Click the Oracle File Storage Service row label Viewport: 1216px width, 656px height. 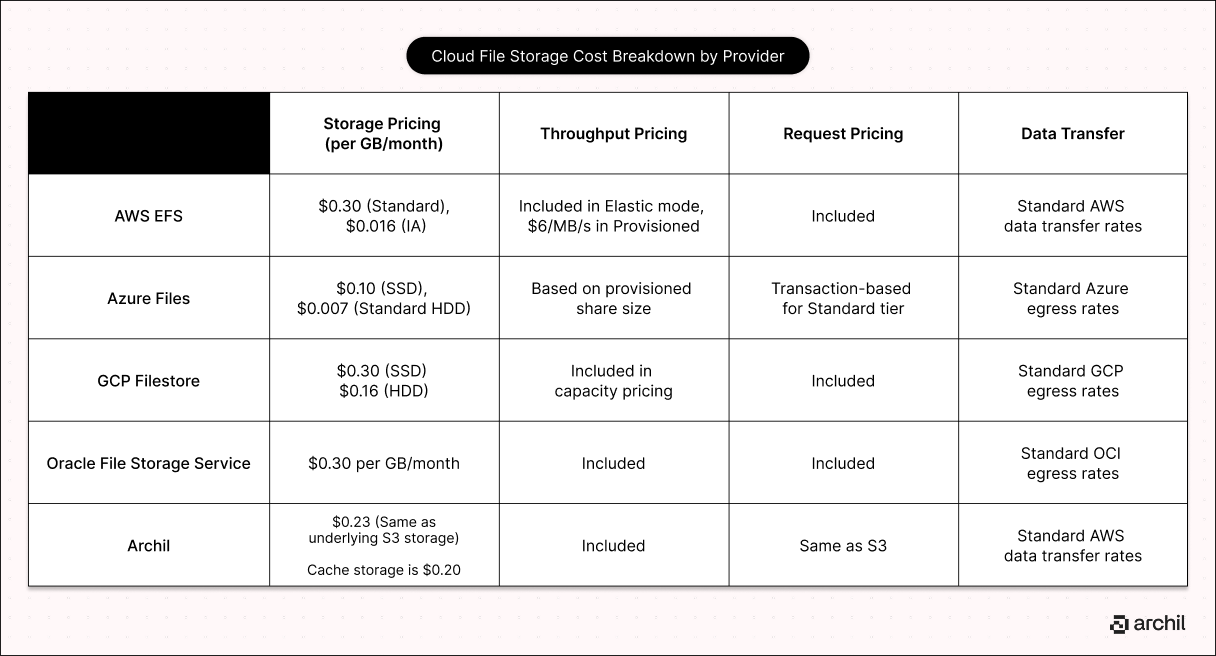[x=148, y=463]
